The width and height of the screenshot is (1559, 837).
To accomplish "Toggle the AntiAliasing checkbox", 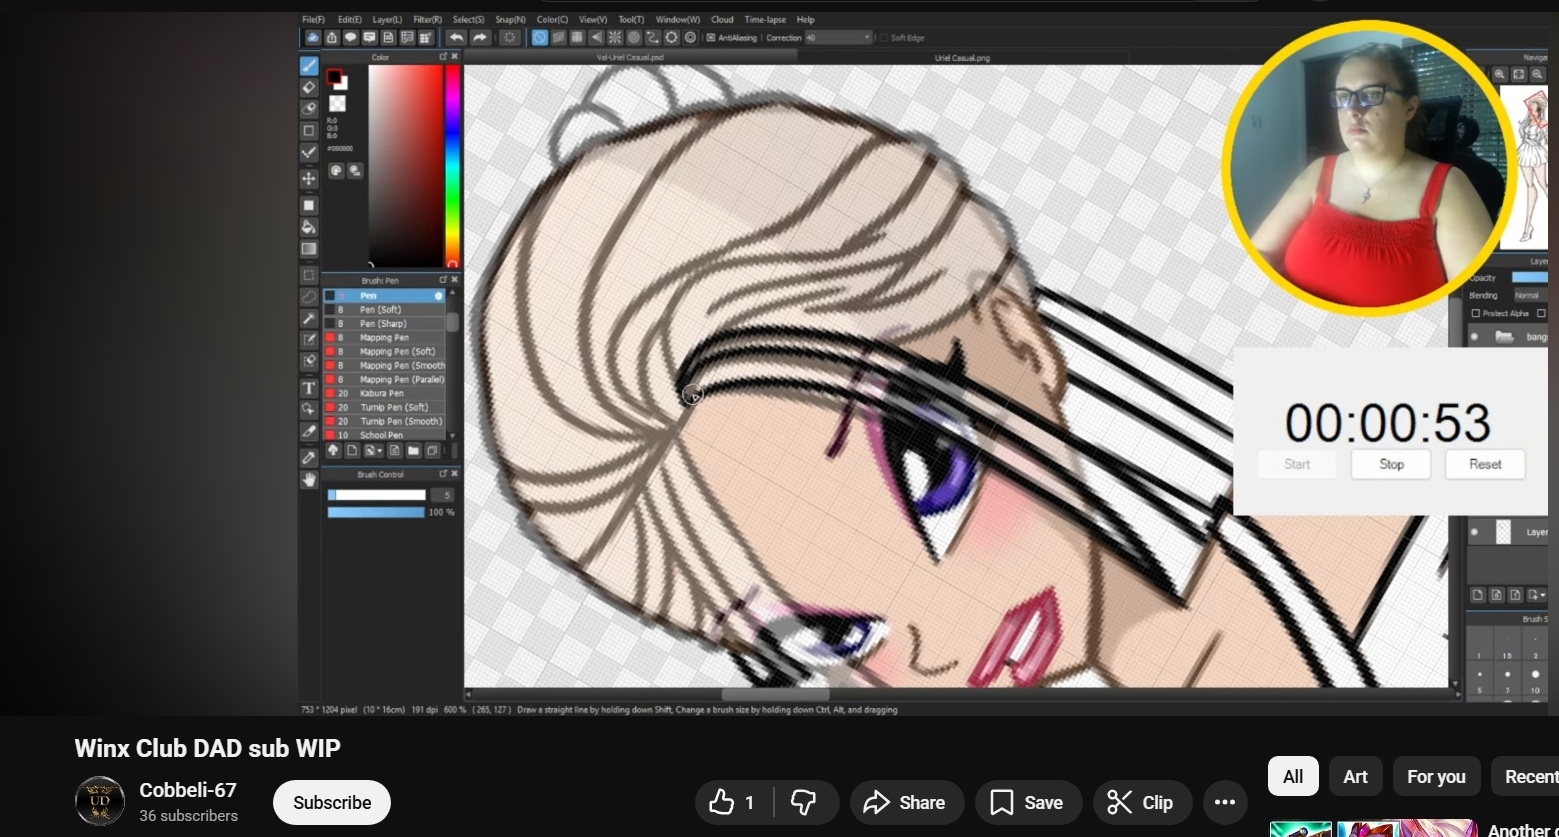I will pyautogui.click(x=711, y=38).
